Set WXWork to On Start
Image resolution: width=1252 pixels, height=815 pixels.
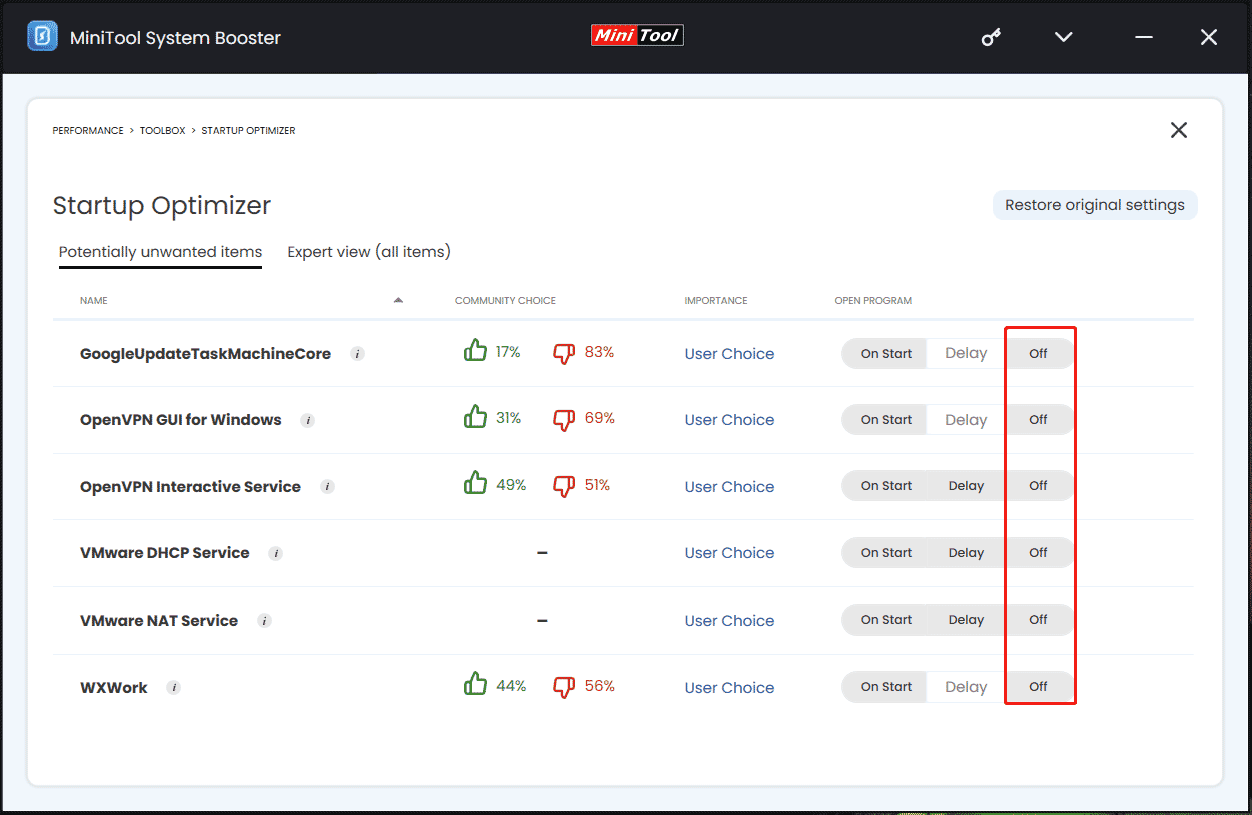tap(886, 687)
